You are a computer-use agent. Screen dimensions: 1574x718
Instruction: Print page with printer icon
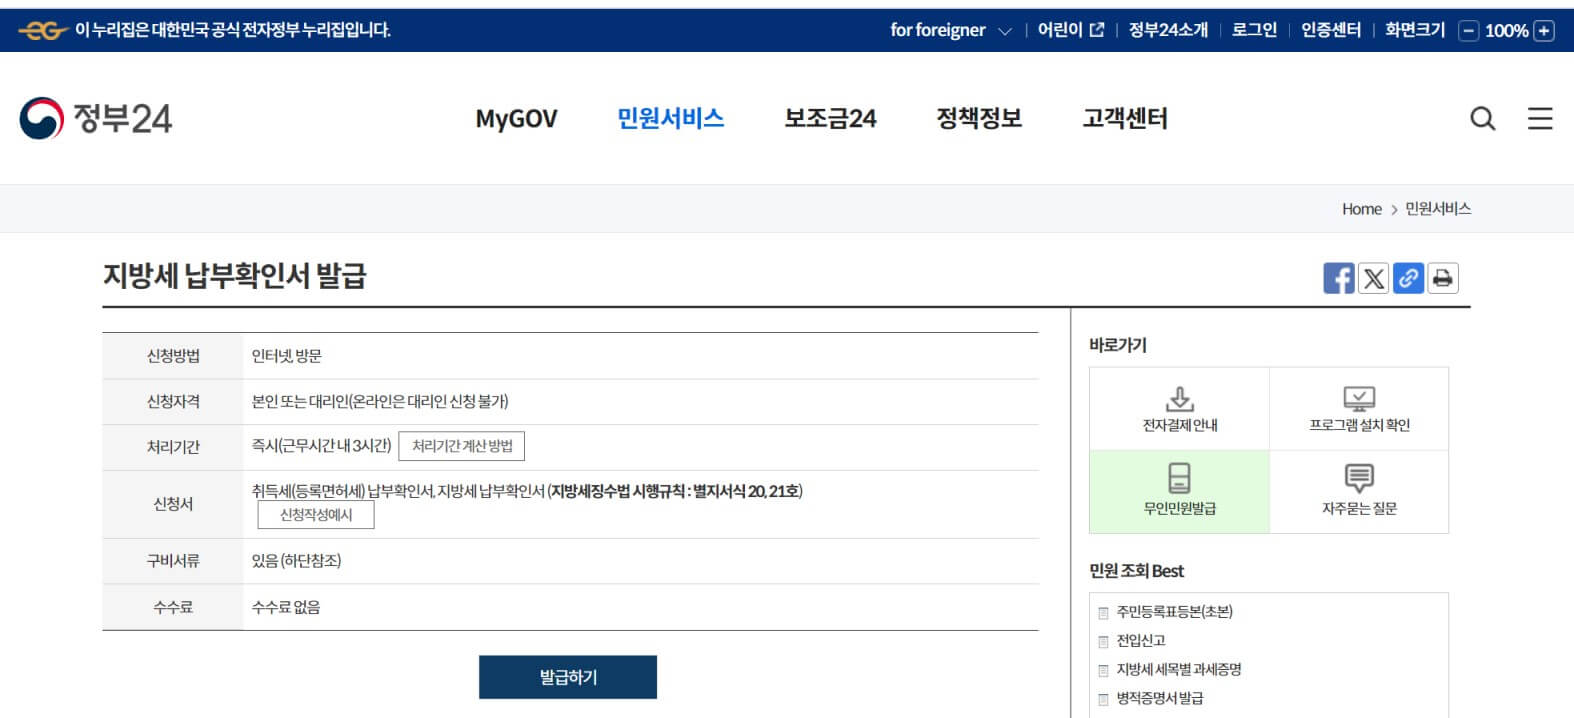point(1442,278)
